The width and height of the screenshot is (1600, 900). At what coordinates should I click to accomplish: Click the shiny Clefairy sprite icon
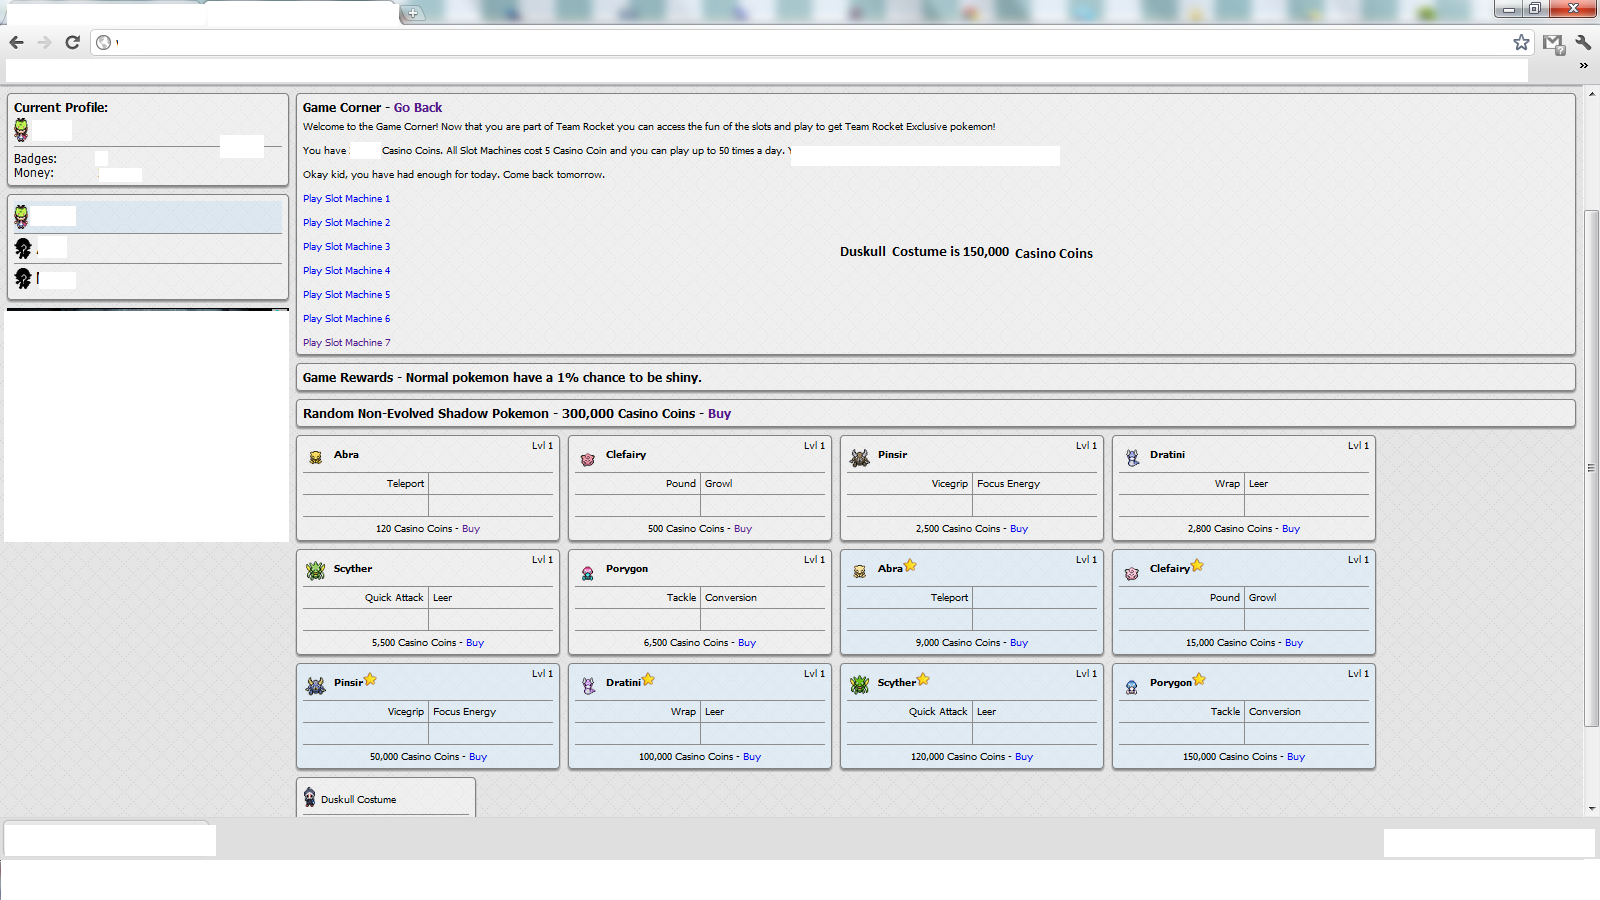(1131, 573)
